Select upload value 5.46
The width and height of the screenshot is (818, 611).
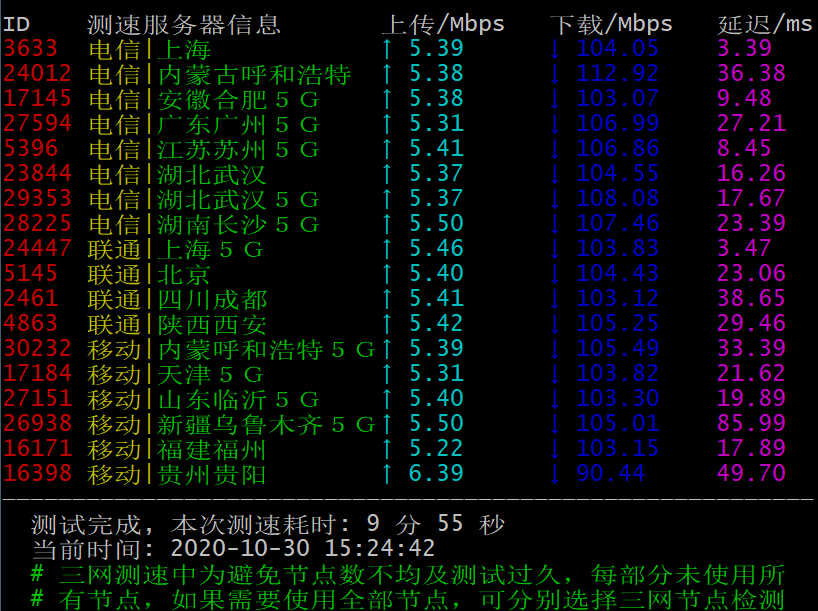point(436,248)
